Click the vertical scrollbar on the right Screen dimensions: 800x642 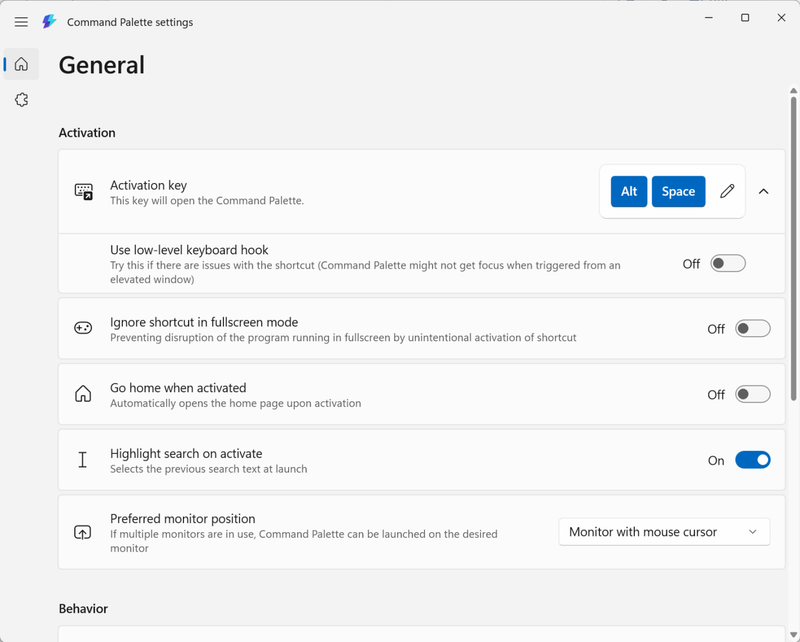(794, 250)
